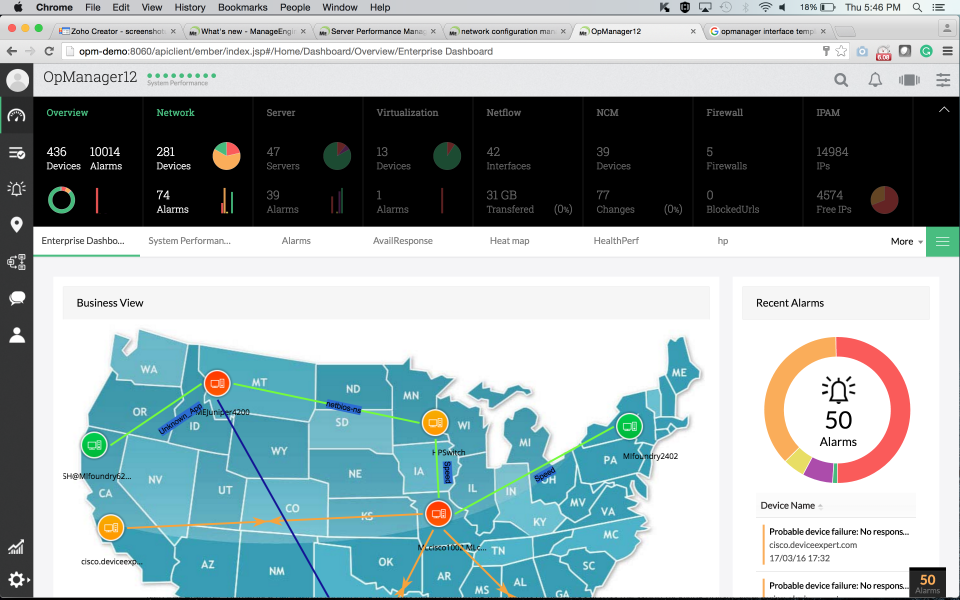Click the quick settings sliders icon
This screenshot has width=960, height=600.
pos(943,80)
